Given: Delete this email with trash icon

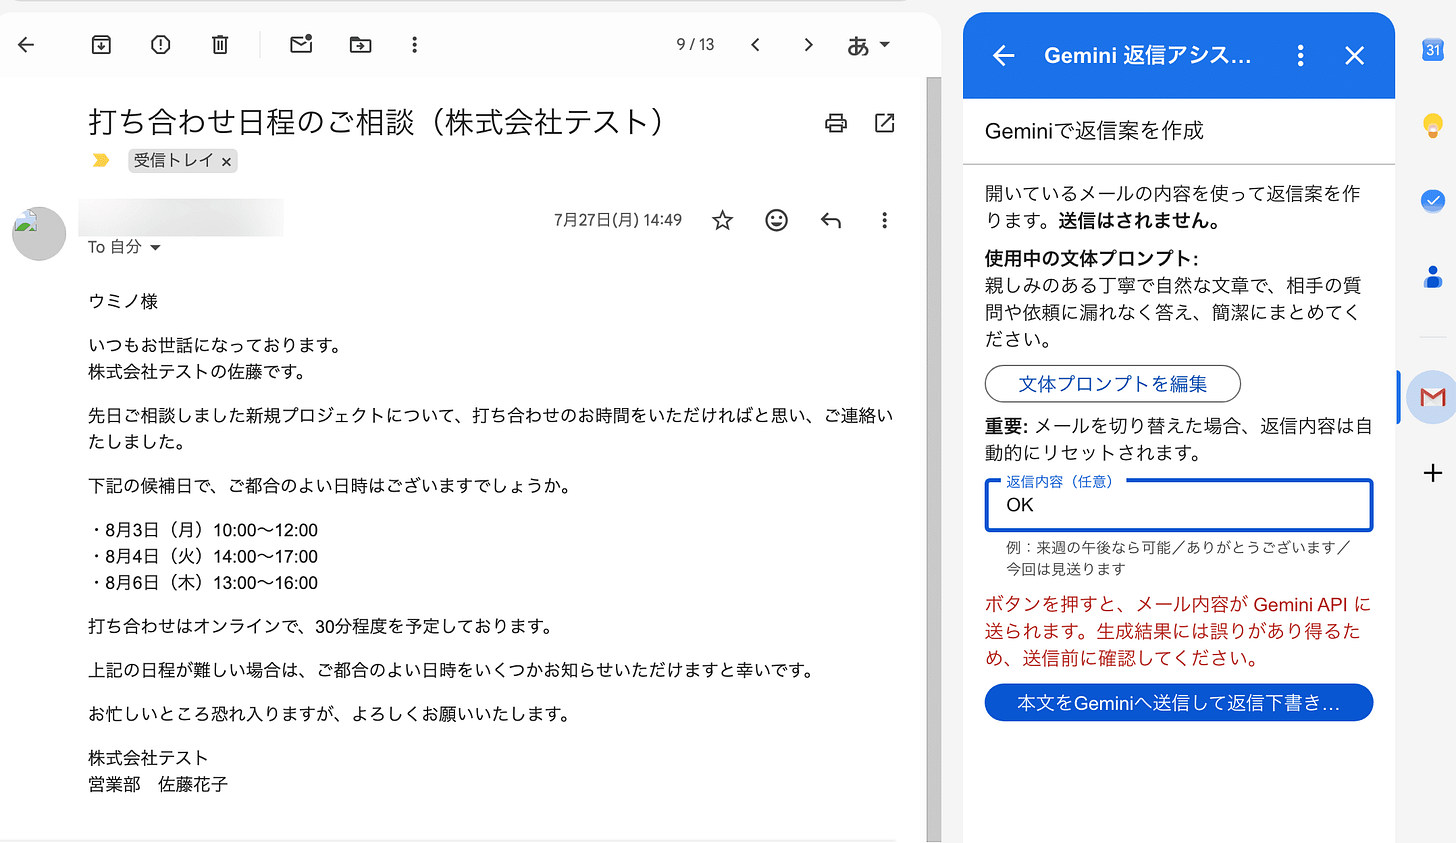Looking at the screenshot, I should pos(220,44).
